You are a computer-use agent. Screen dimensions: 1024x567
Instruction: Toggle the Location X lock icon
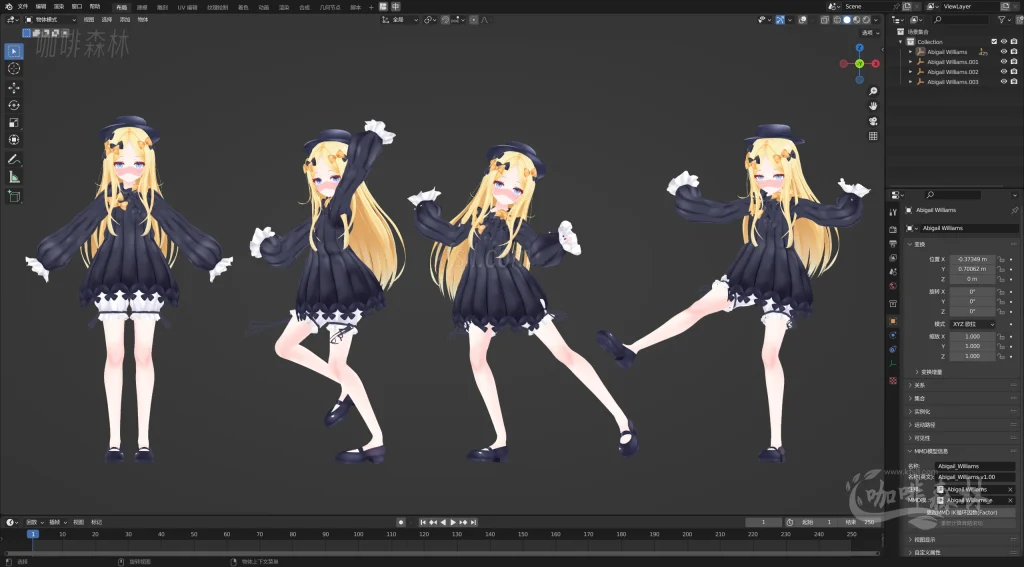pyautogui.click(x=1001, y=259)
